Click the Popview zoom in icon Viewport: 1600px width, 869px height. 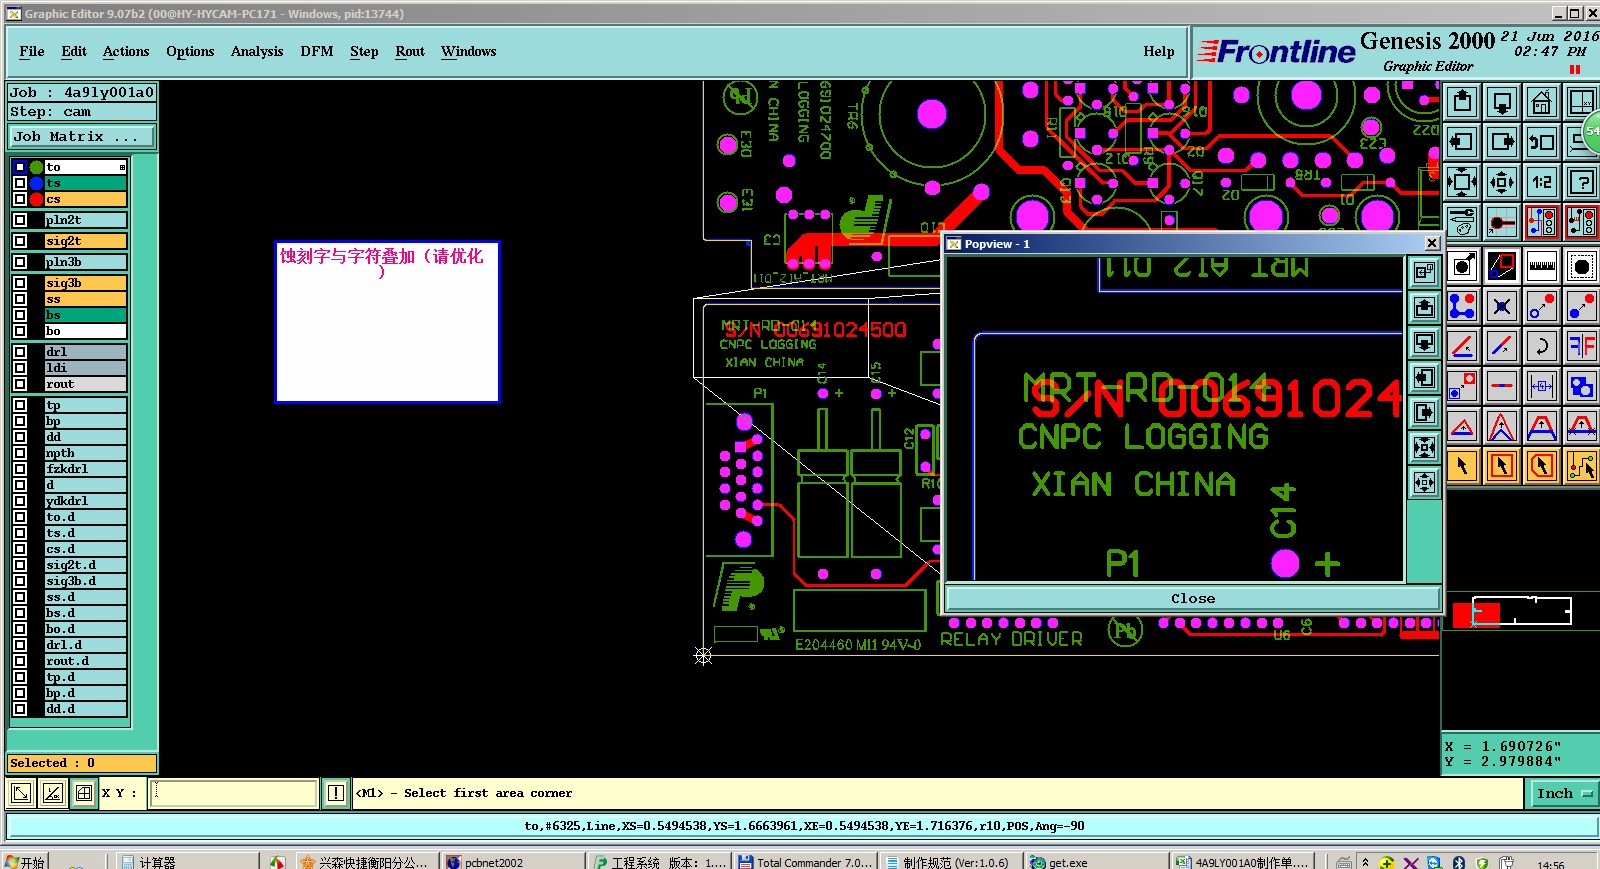click(1425, 448)
